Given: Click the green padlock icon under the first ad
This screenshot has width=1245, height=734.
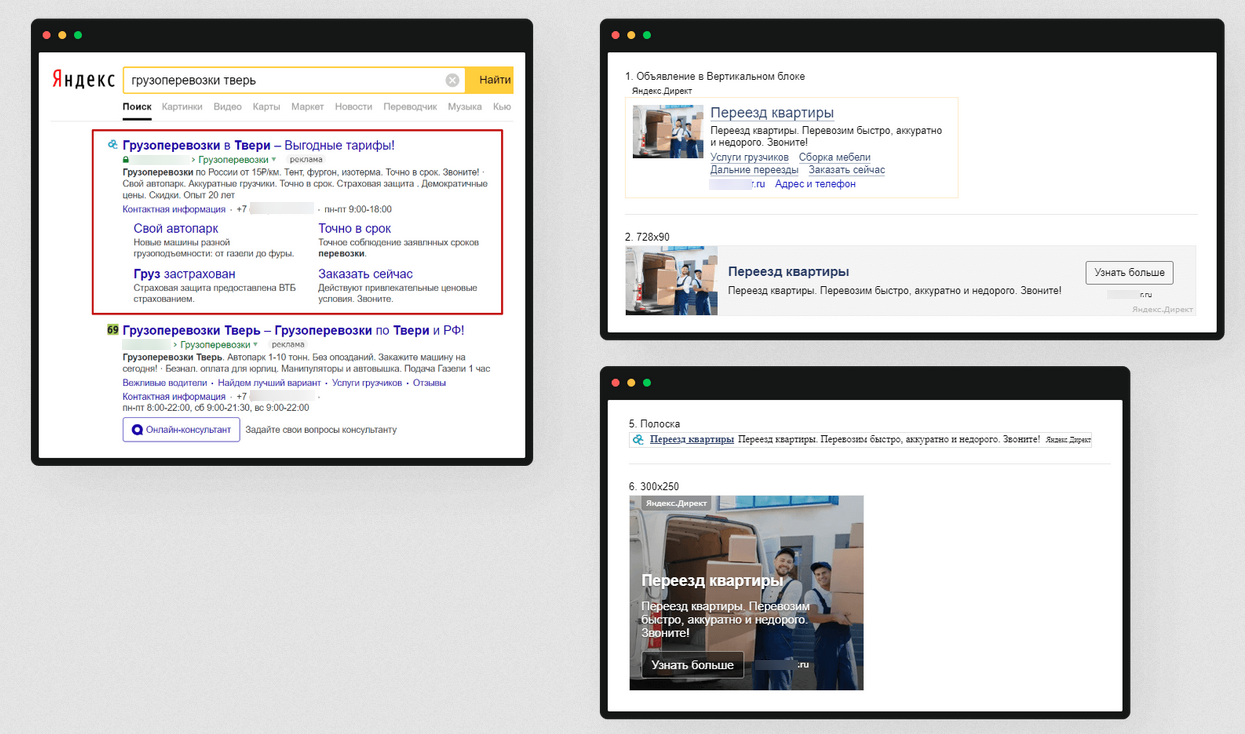Looking at the screenshot, I should [x=125, y=160].
